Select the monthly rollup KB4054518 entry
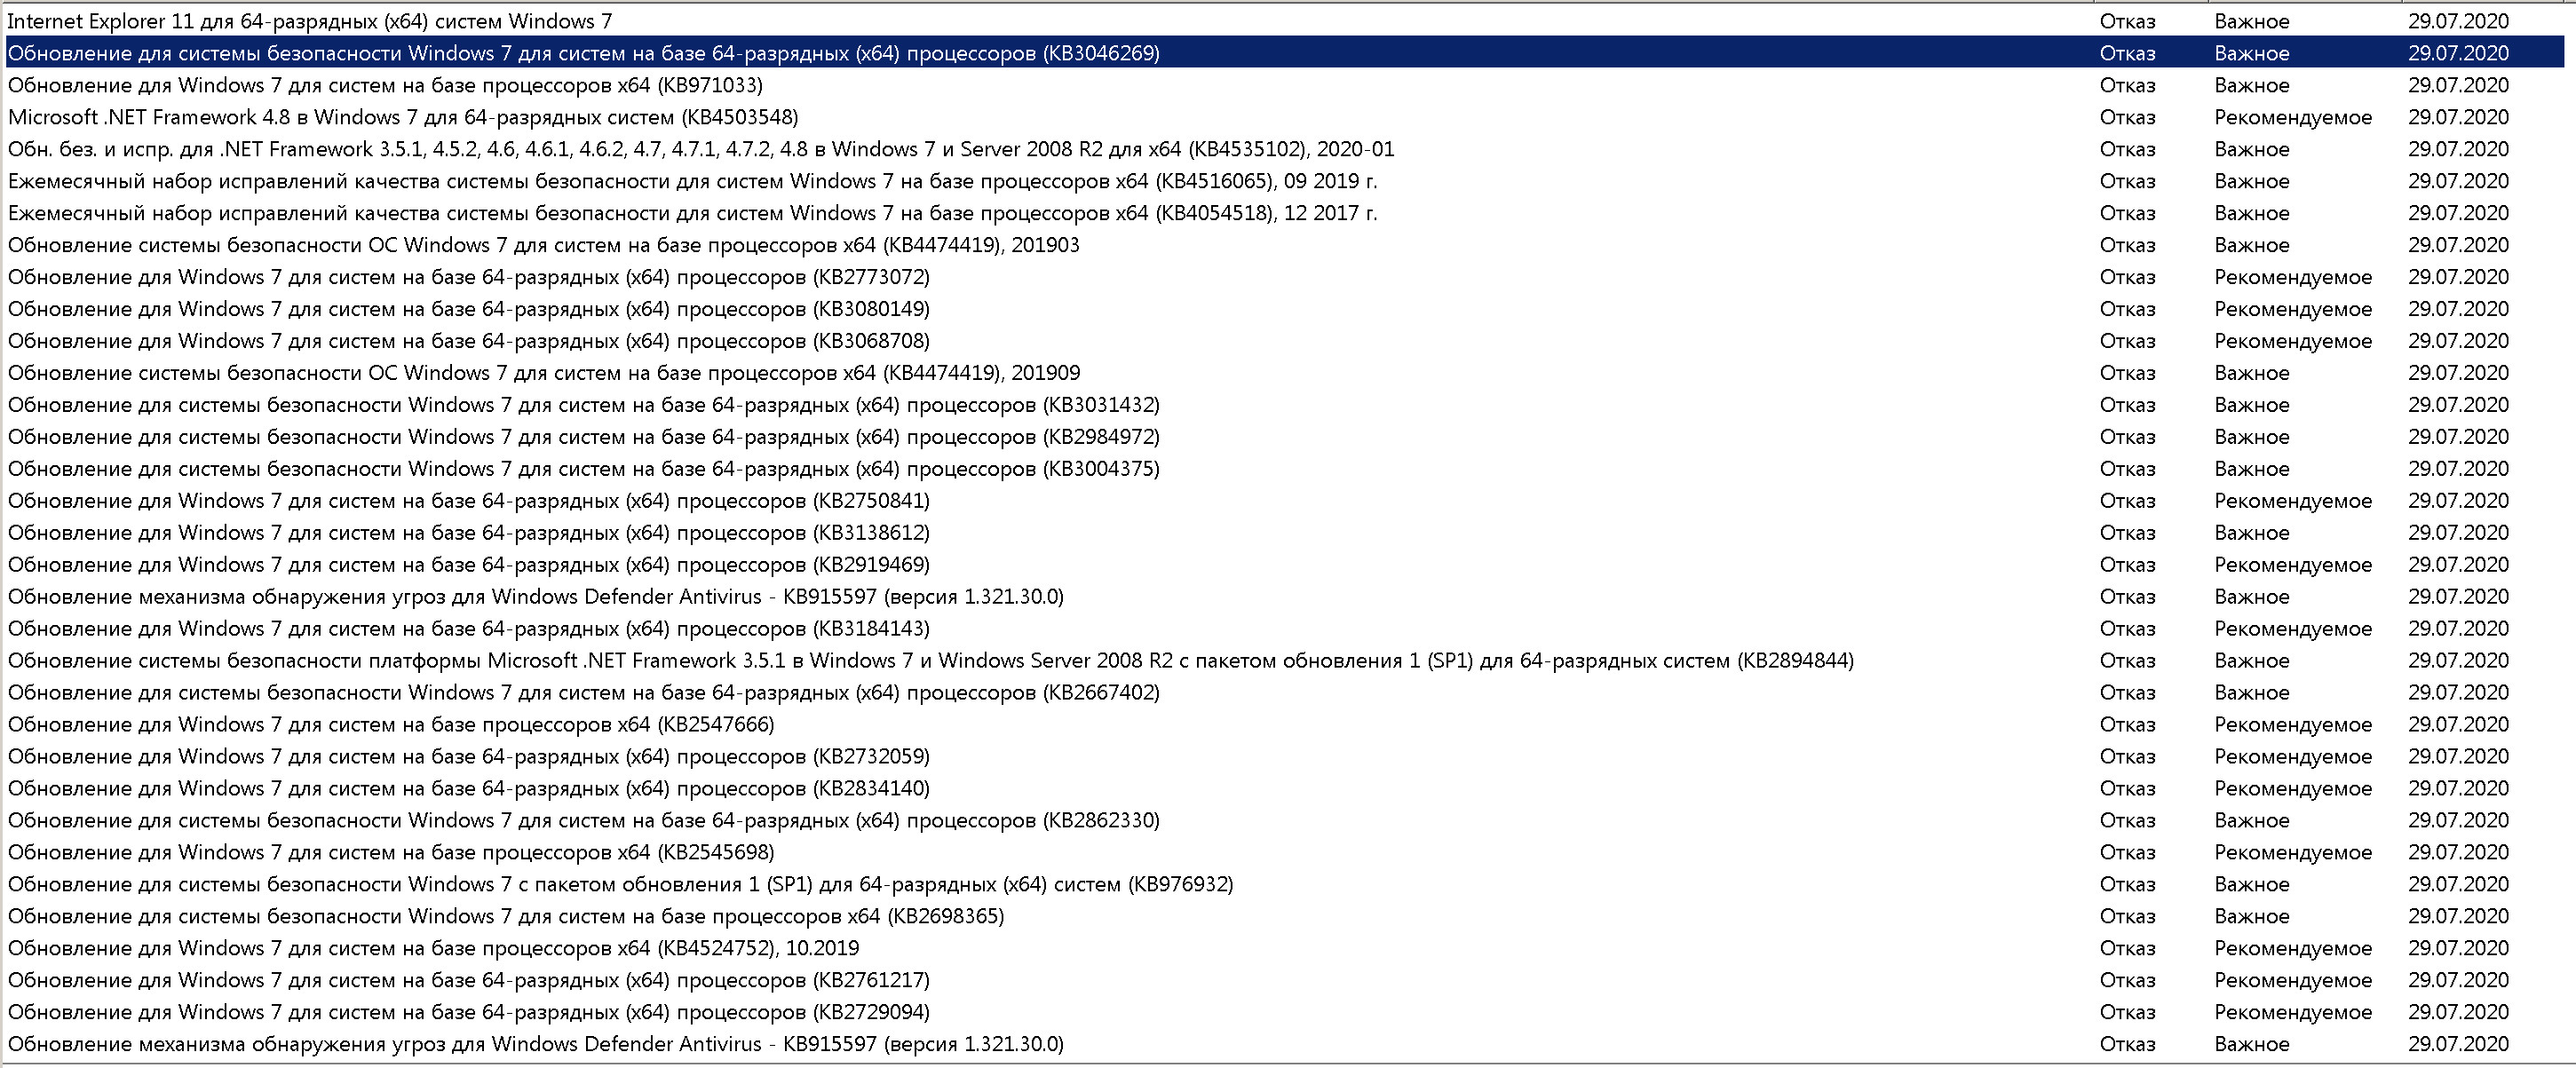The height and width of the screenshot is (1068, 2576). tap(692, 213)
